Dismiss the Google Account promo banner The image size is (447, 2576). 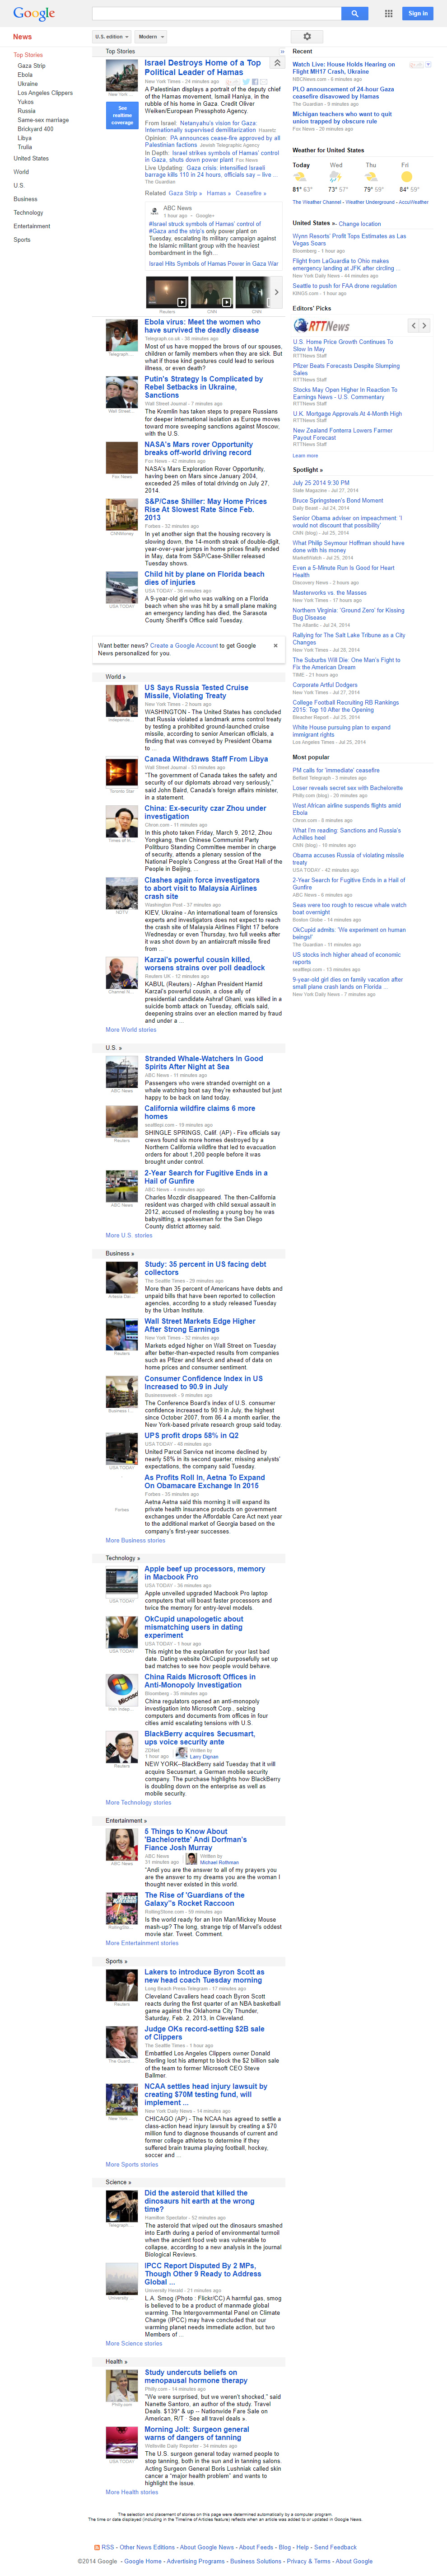point(276,645)
